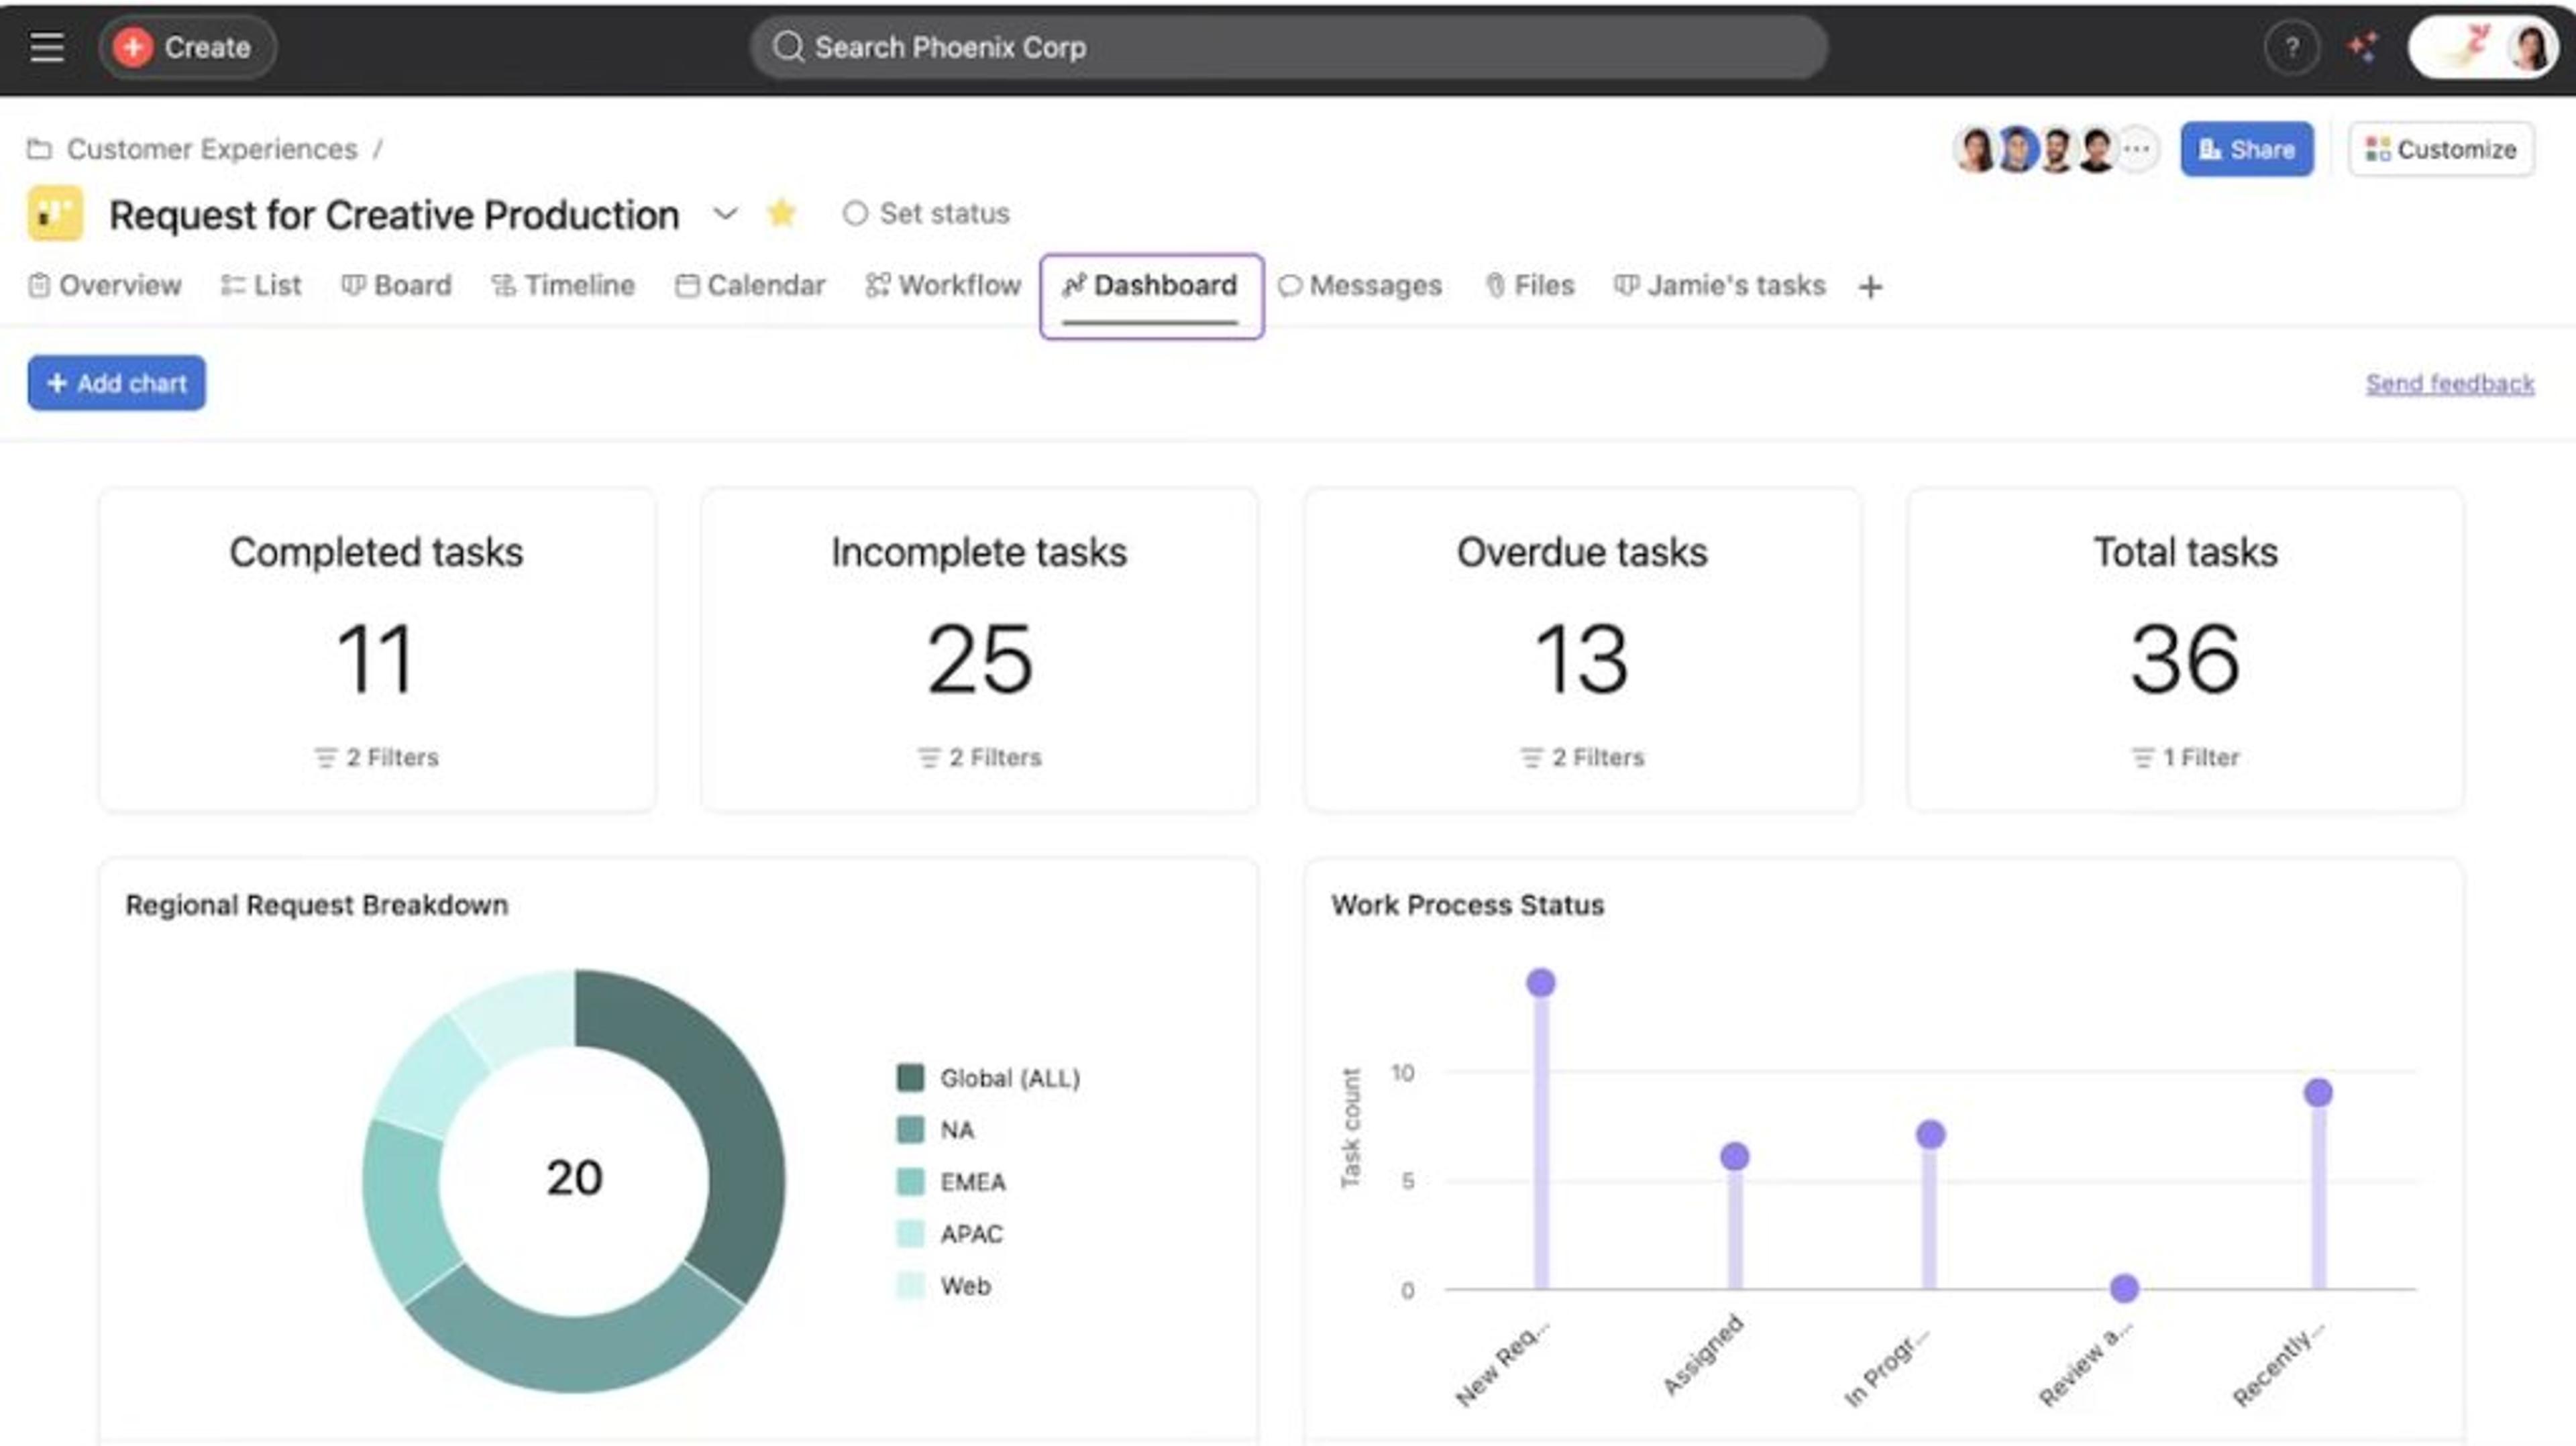This screenshot has height=1446, width=2576.
Task: Click the Add chart button
Action: pyautogui.click(x=116, y=383)
